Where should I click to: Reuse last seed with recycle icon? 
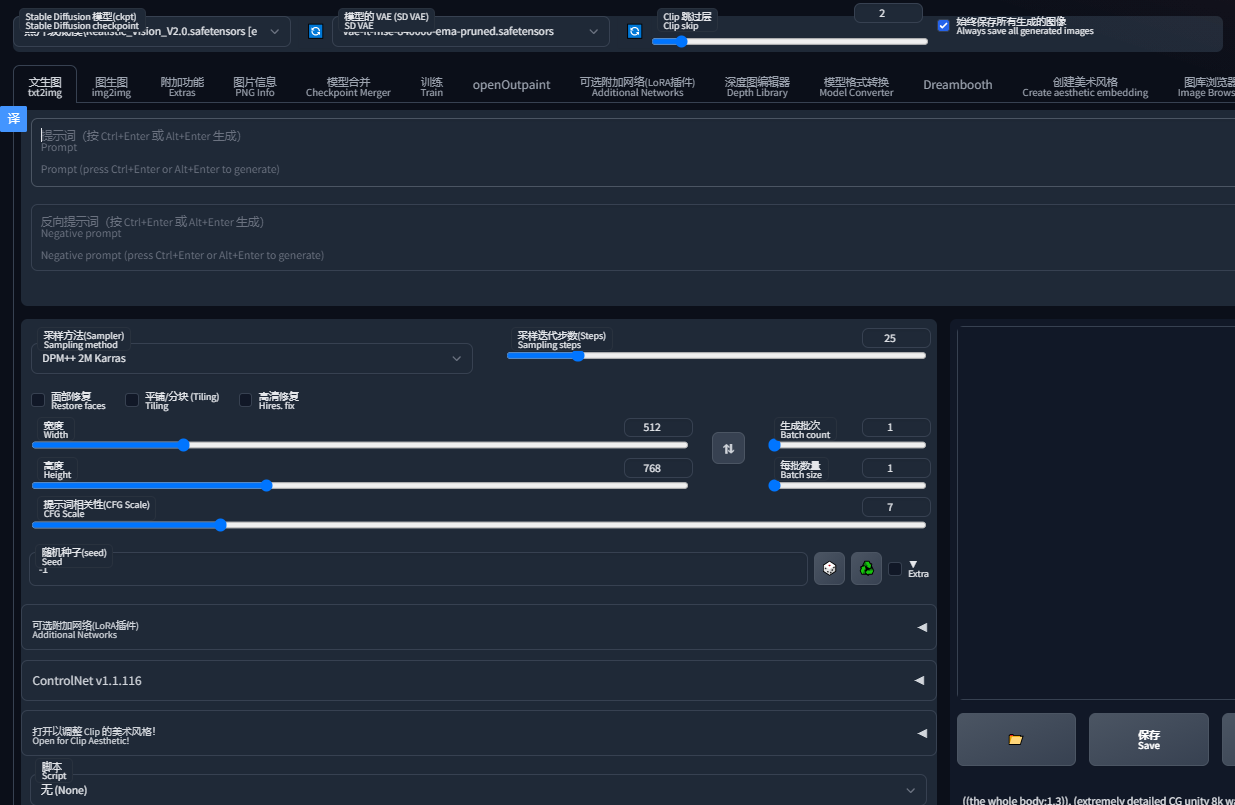tap(866, 568)
